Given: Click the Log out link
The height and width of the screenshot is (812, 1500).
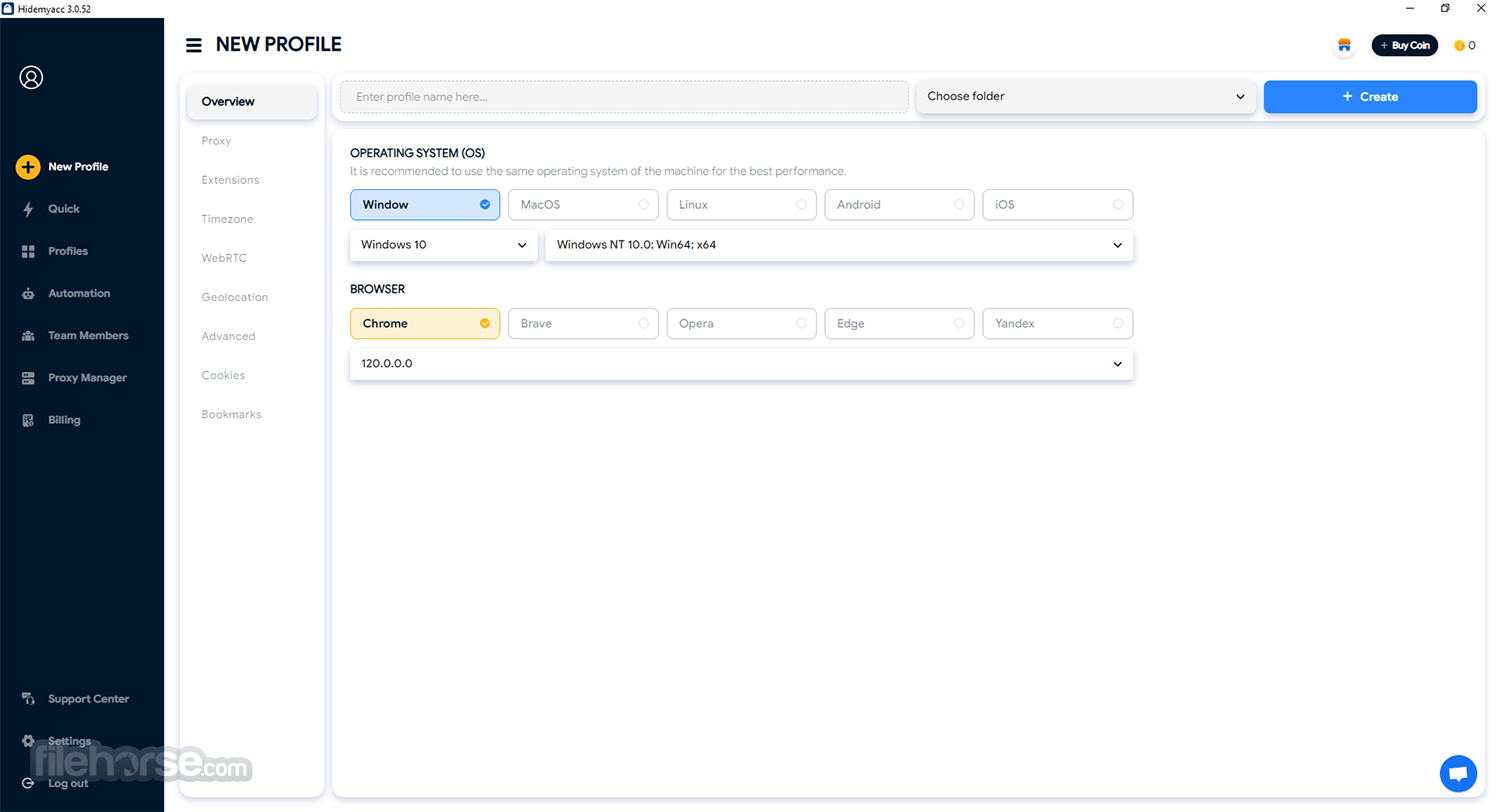Looking at the screenshot, I should tap(68, 783).
